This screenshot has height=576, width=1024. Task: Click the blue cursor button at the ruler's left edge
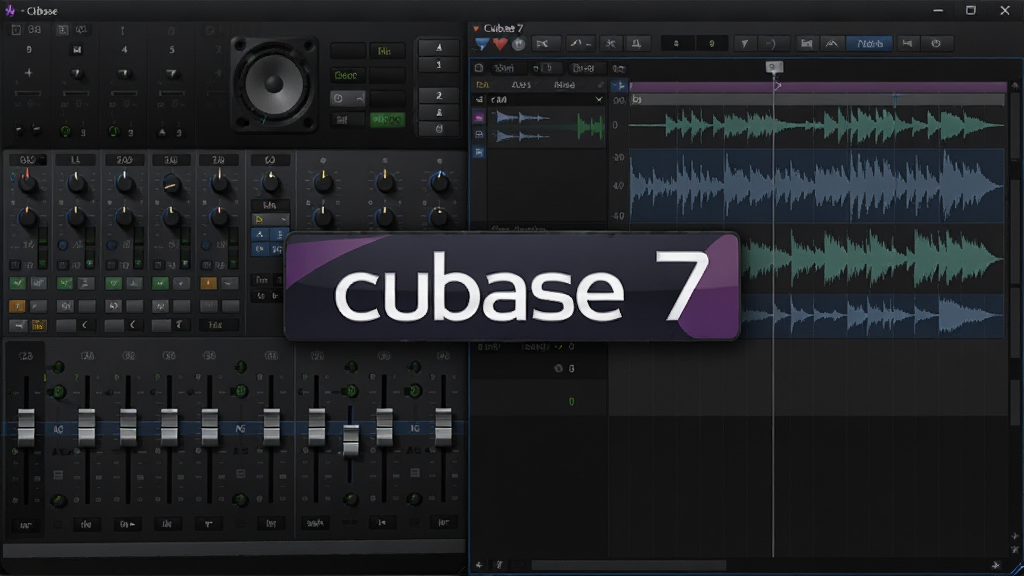(618, 85)
